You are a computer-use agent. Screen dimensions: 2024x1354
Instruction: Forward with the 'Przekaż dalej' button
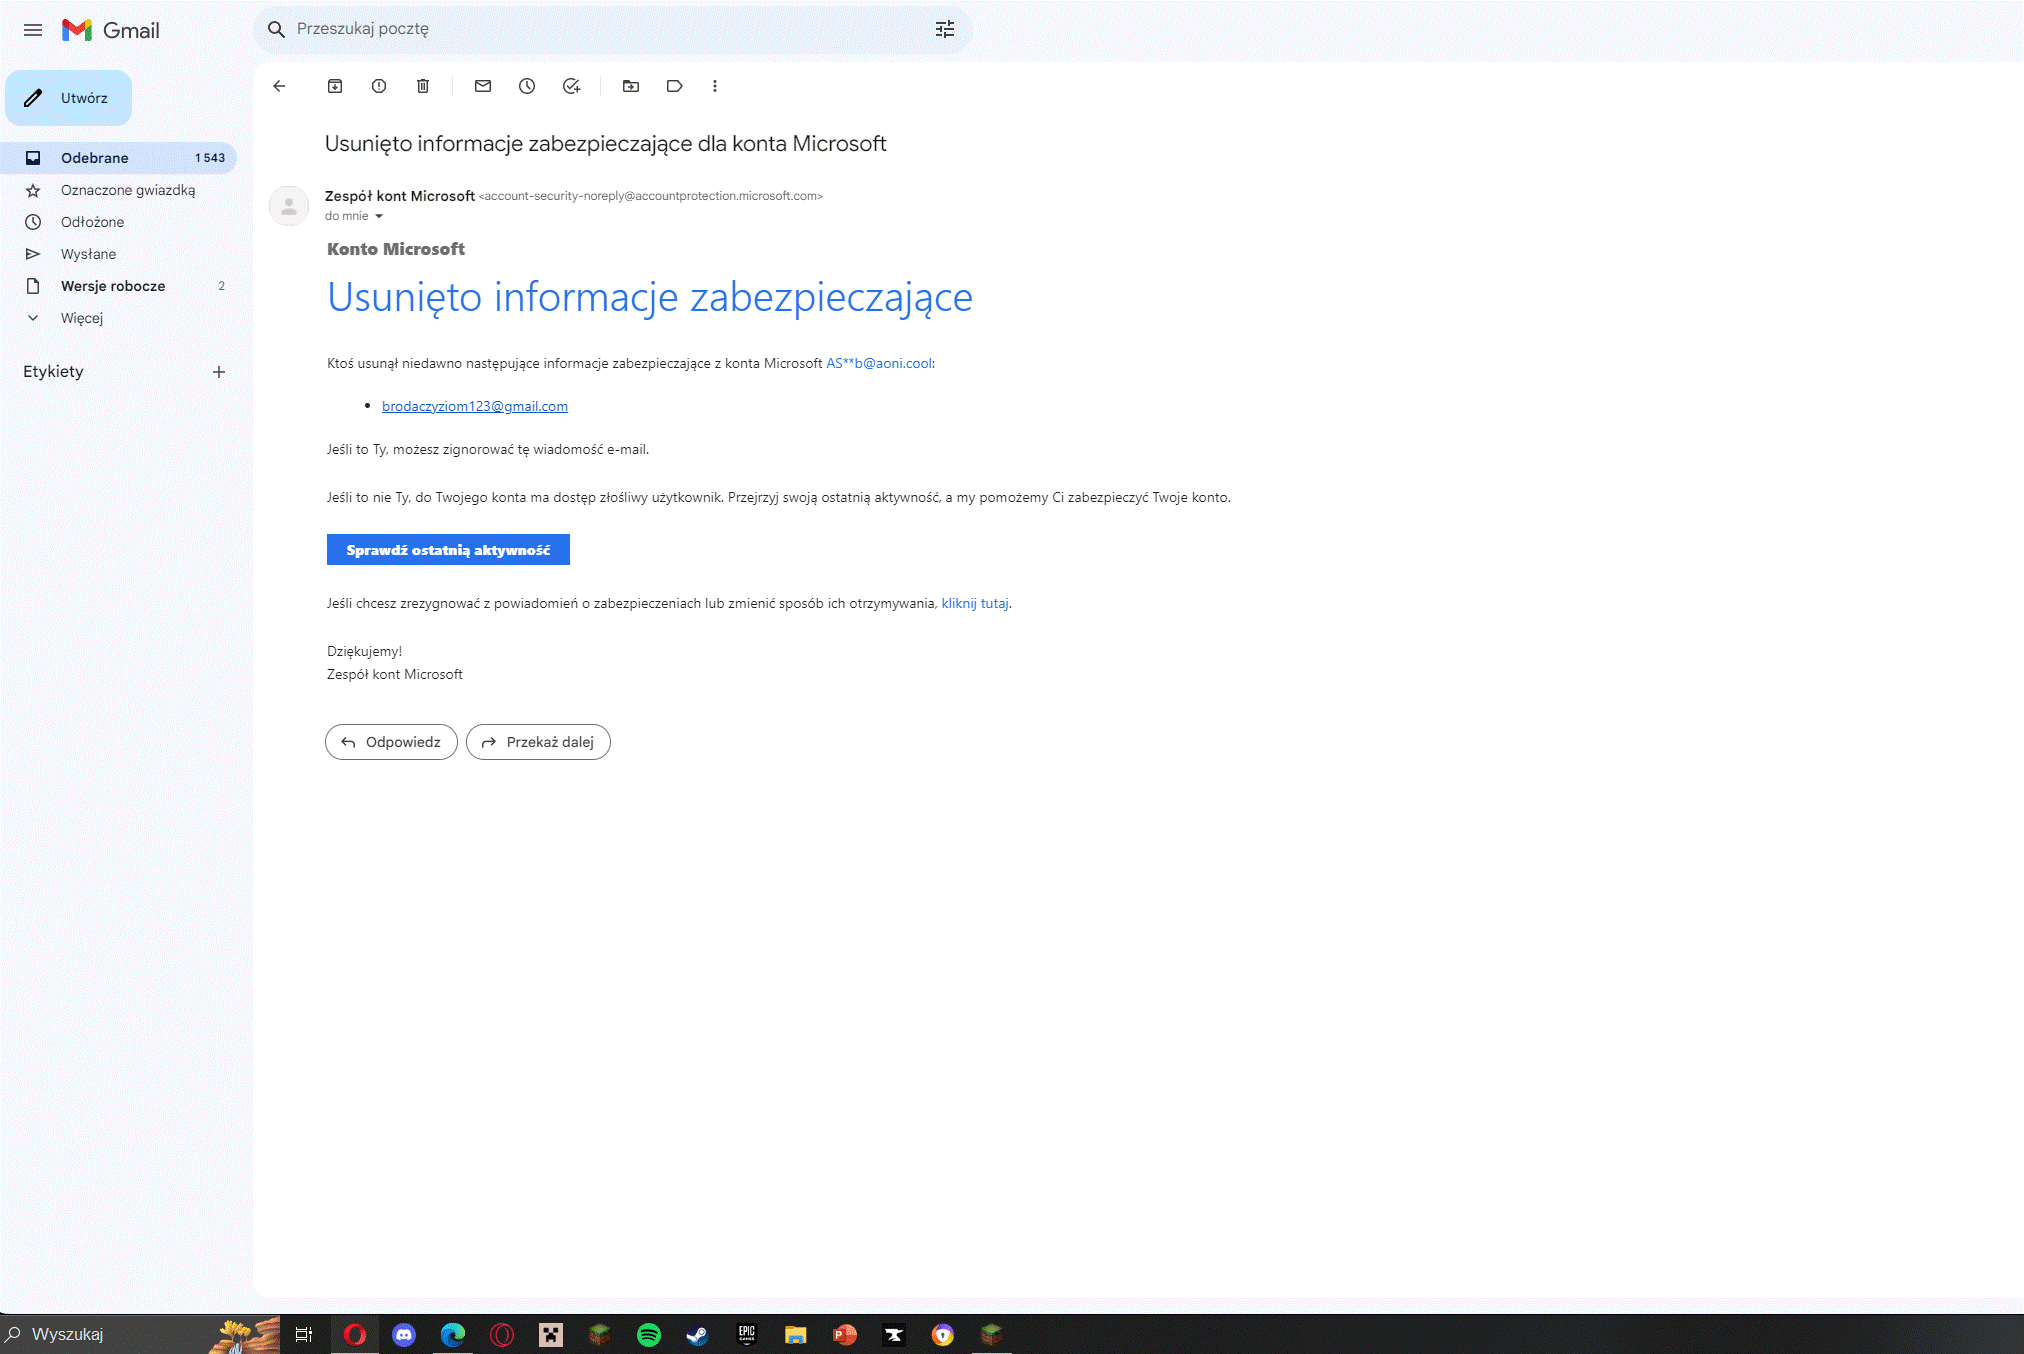(538, 742)
